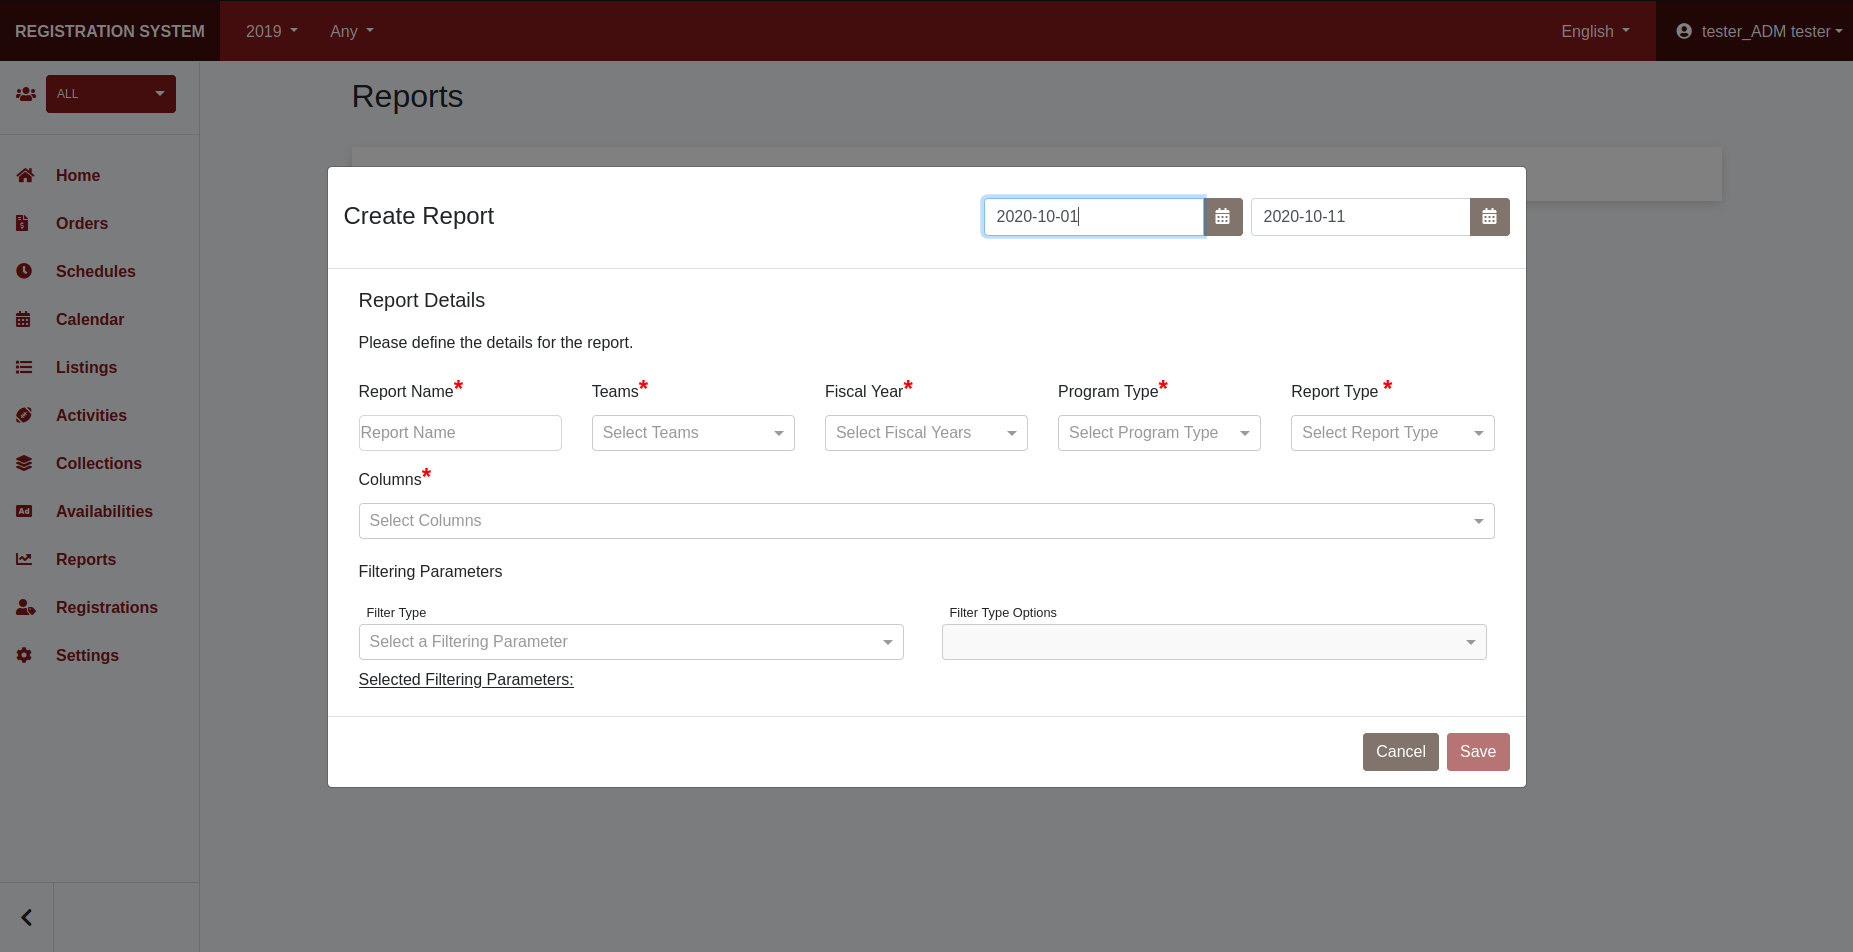Open the English language menu
This screenshot has width=1853, height=952.
(1594, 31)
